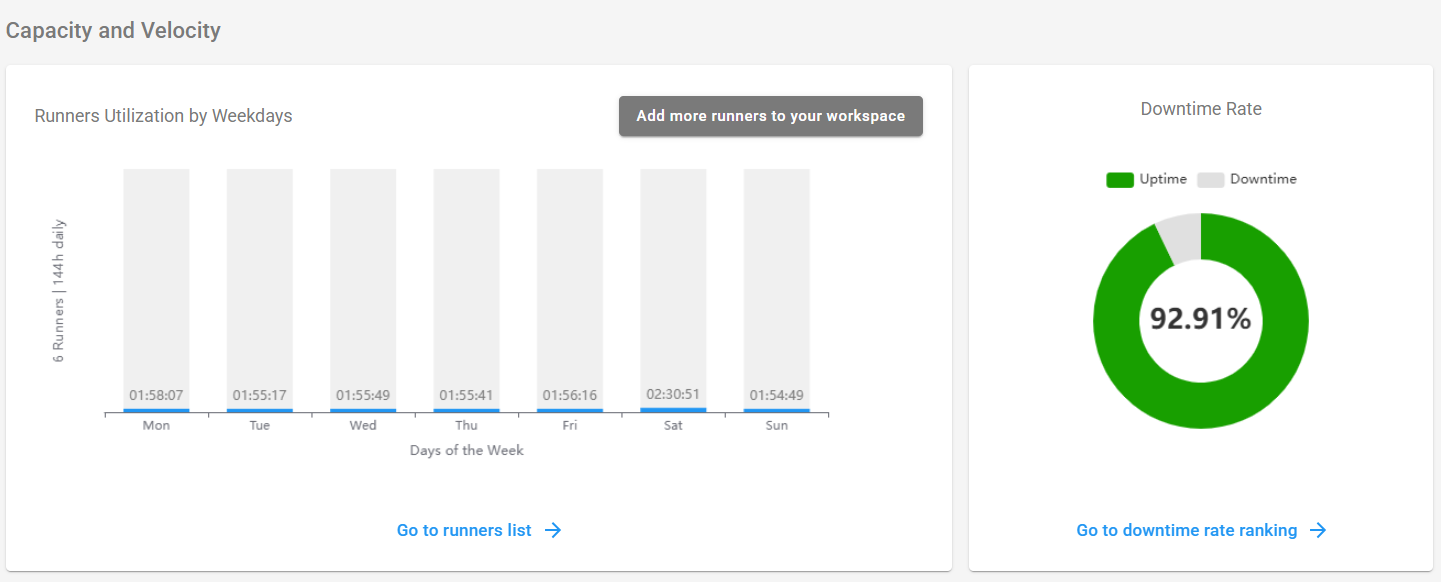Click the 01:58:07 value on Monday
The height and width of the screenshot is (582, 1441).
tap(156, 396)
